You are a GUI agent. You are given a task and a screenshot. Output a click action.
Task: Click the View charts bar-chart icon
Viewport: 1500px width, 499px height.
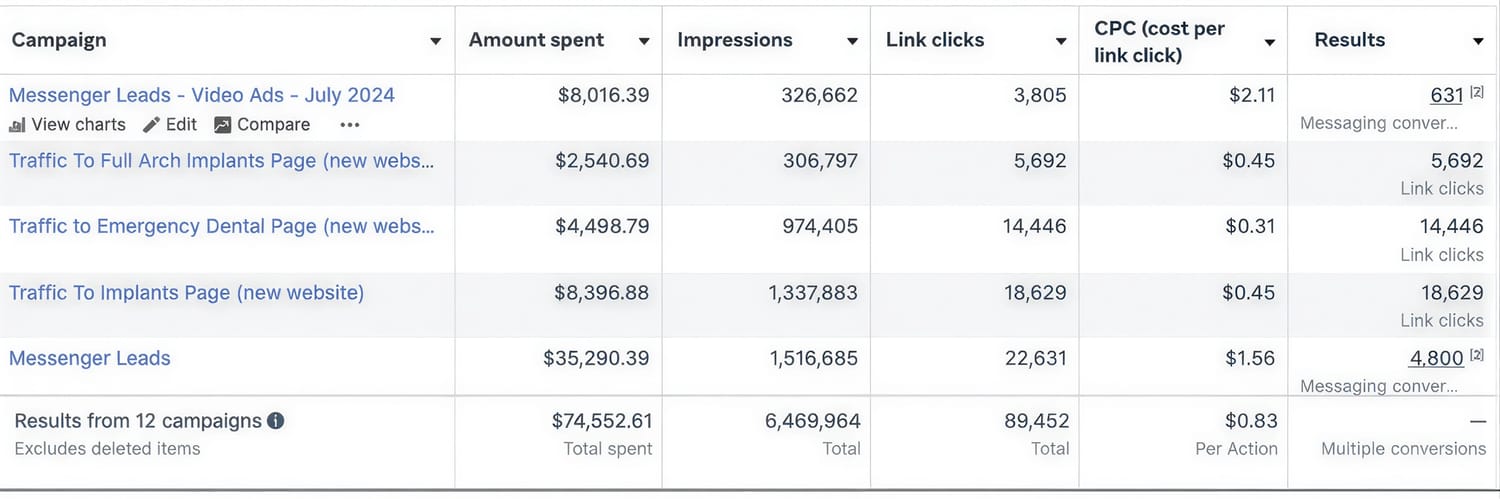pos(17,125)
